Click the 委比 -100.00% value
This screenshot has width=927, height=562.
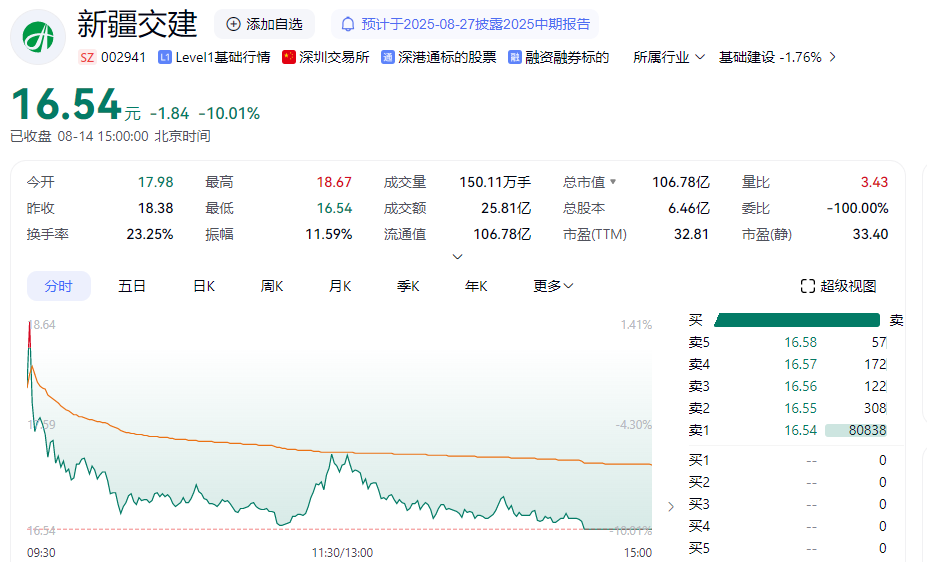pos(857,209)
